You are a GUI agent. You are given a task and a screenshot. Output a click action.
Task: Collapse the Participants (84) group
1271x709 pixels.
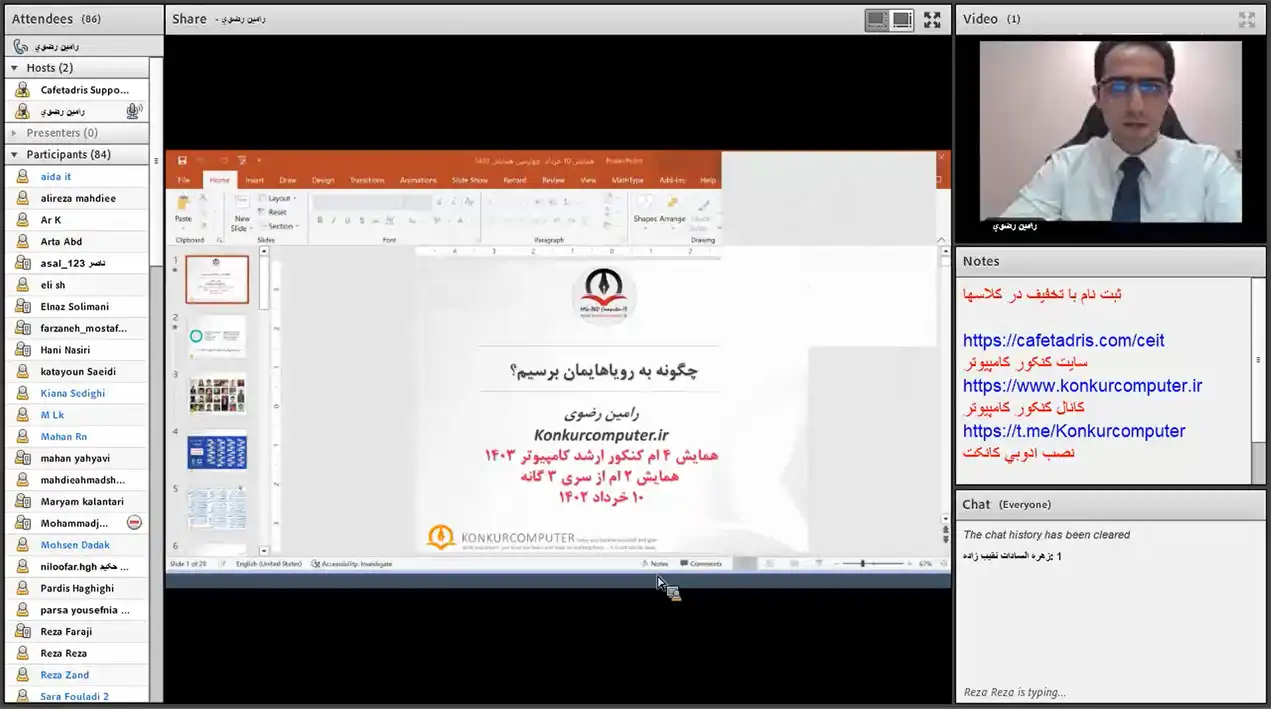pyautogui.click(x=14, y=154)
